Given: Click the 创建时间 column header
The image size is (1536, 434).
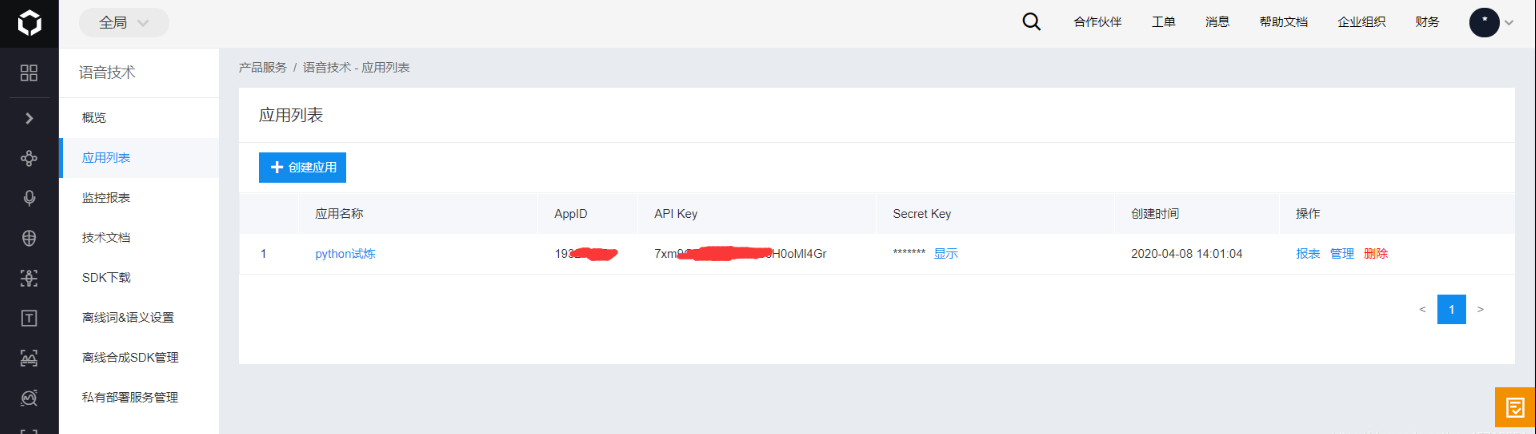Looking at the screenshot, I should coord(1155,214).
